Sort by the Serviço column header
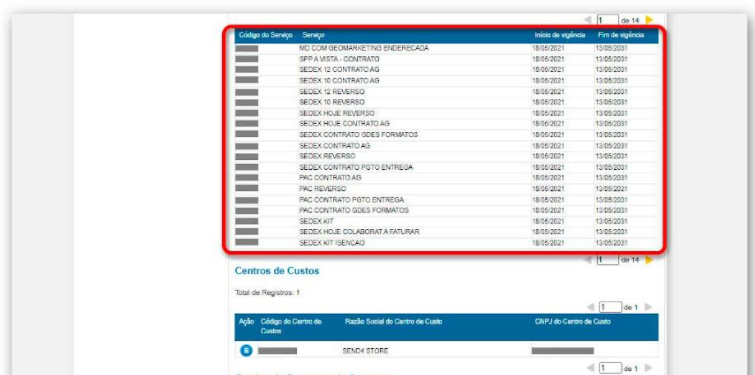The width and height of the screenshot is (755, 375). [x=313, y=35]
